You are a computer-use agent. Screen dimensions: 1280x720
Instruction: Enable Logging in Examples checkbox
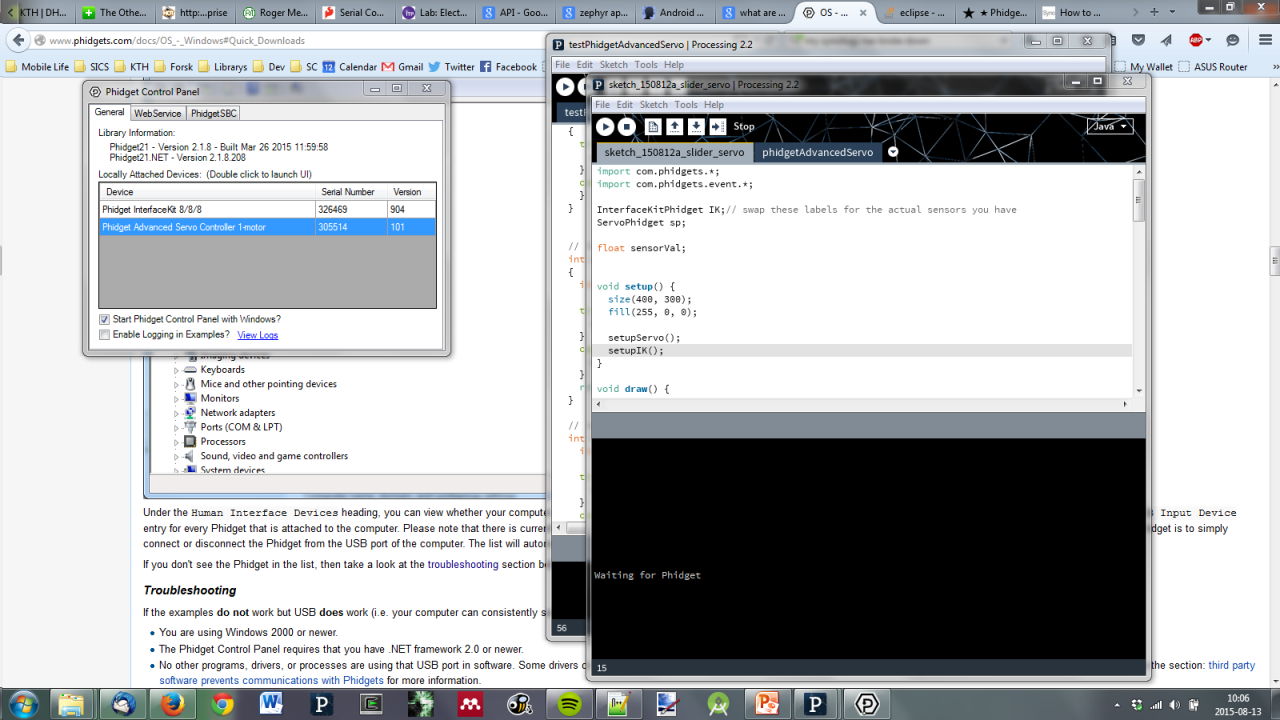[x=105, y=335]
